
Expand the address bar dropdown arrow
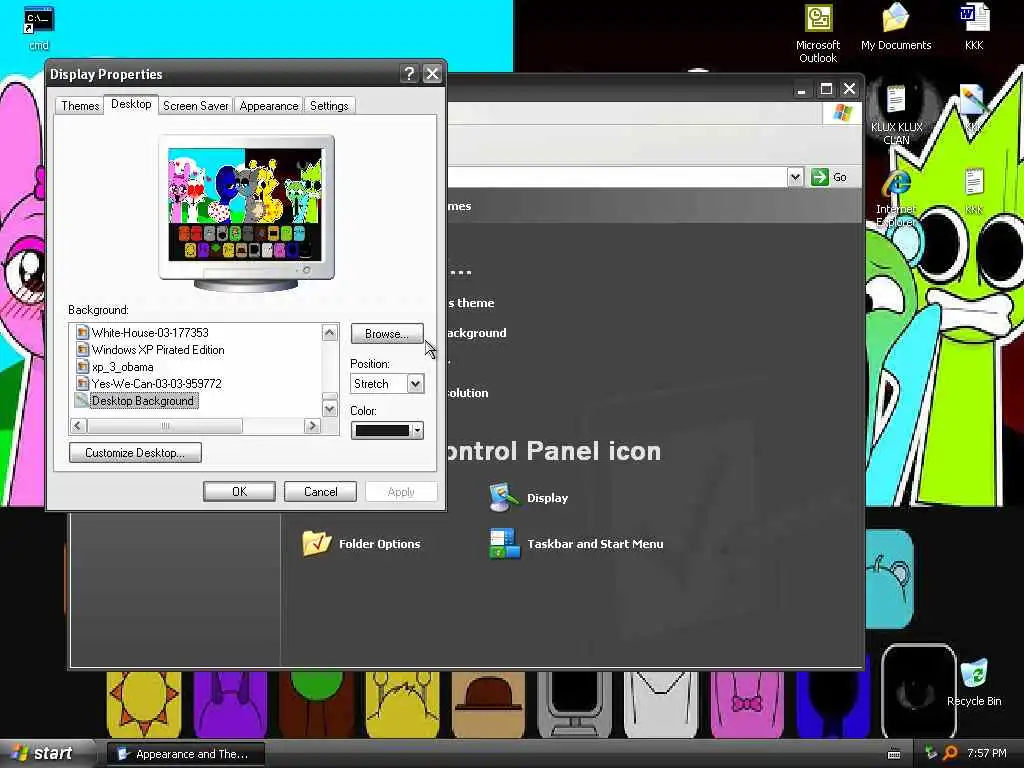tap(795, 177)
